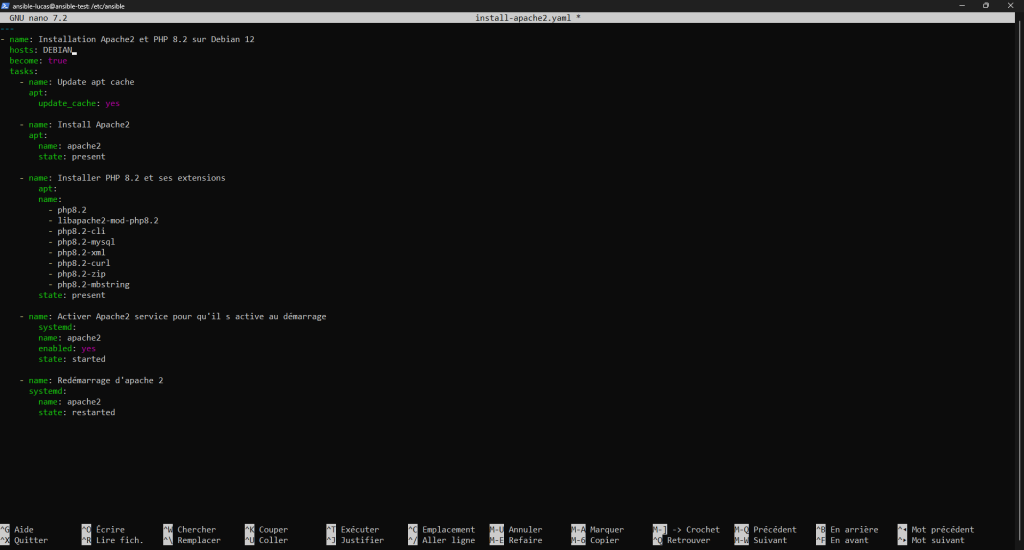Click the ^G Aide help shortcut
The height and width of the screenshot is (550, 1024).
(x=17, y=530)
